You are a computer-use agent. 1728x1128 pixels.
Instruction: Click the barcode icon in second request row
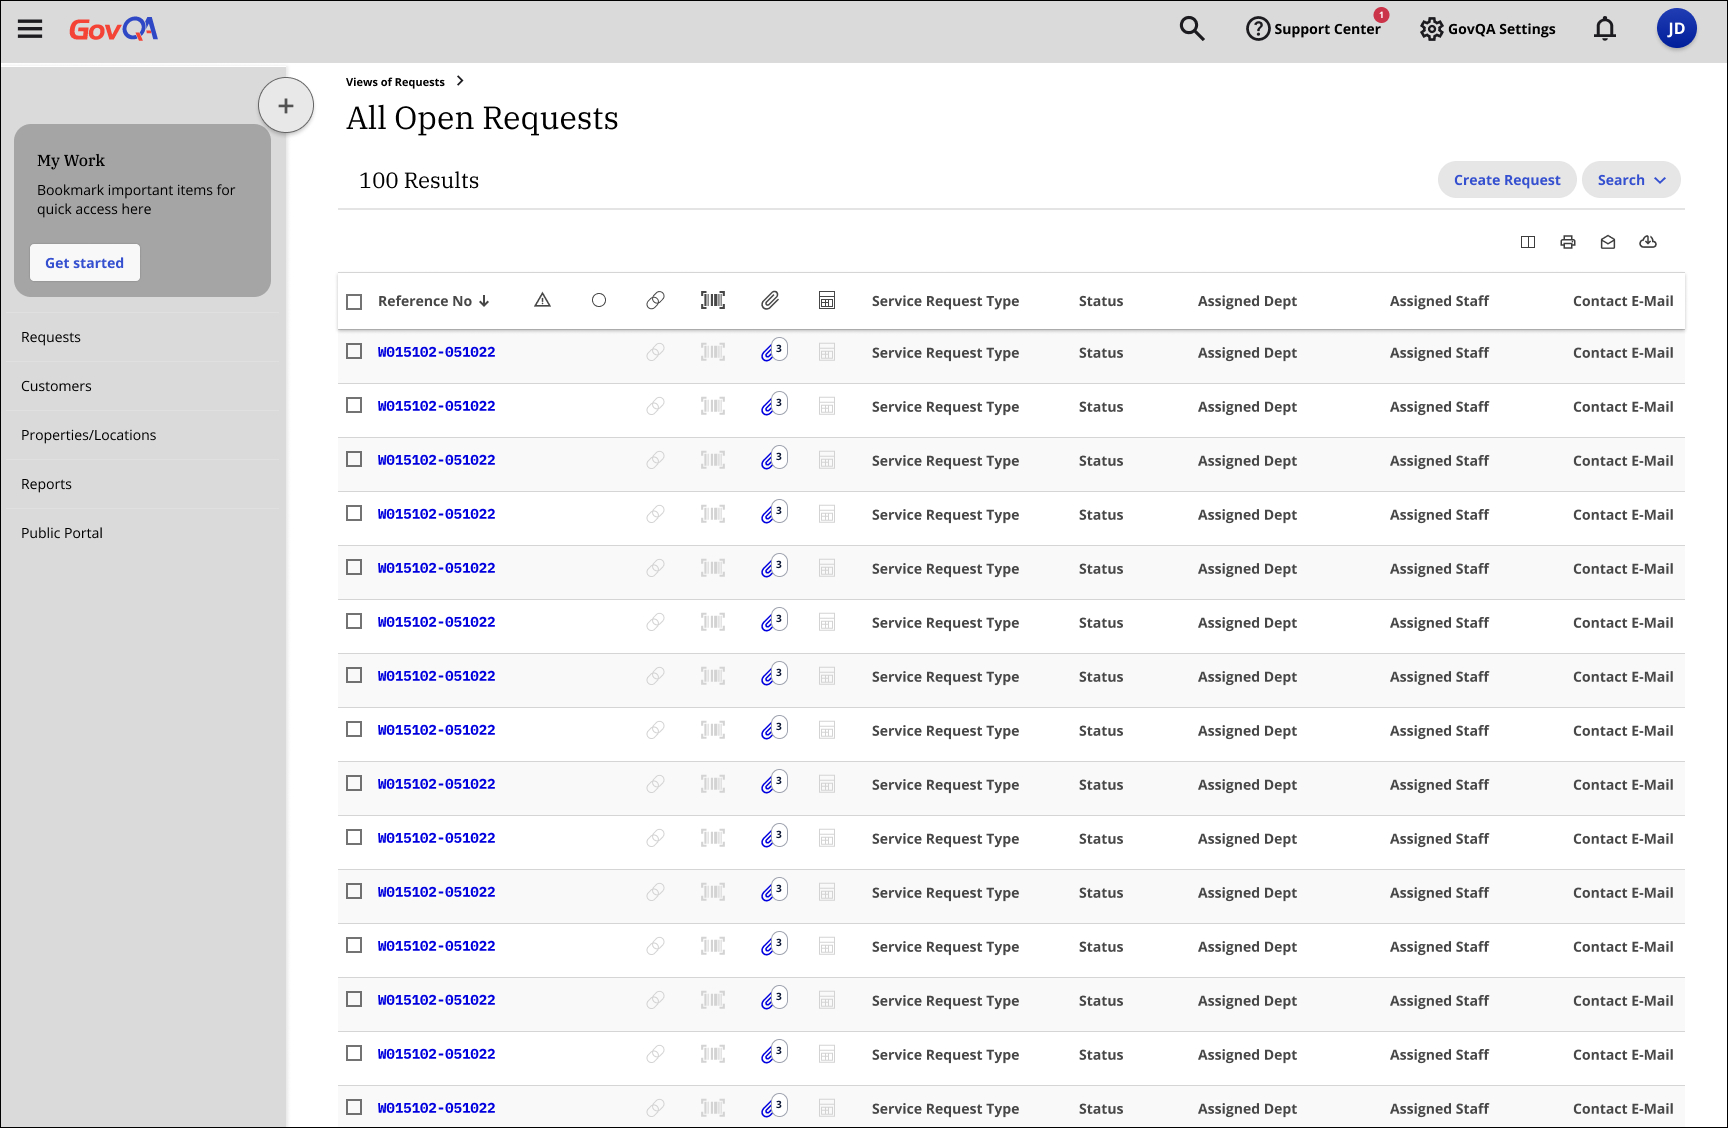tap(713, 406)
